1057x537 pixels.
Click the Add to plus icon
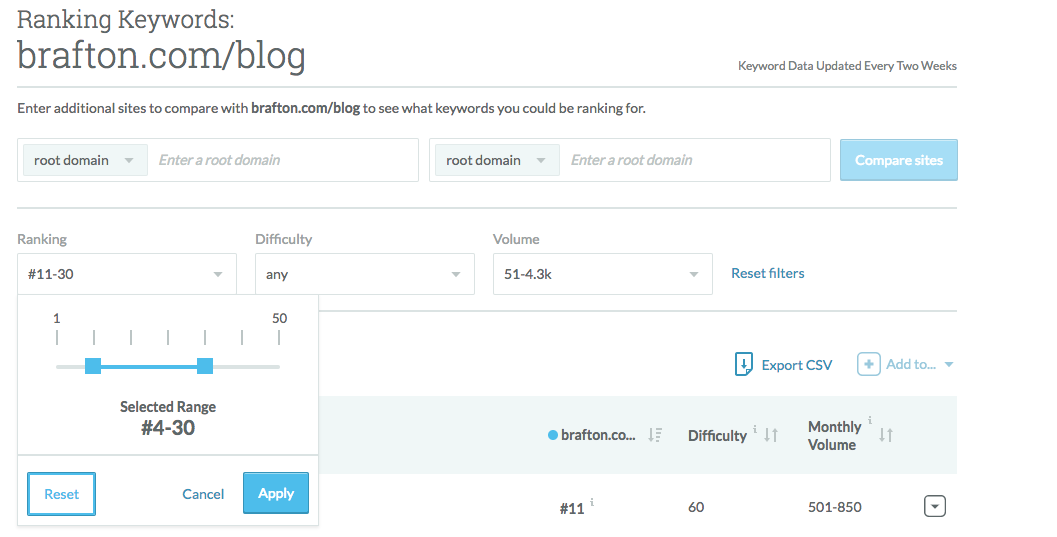click(869, 364)
